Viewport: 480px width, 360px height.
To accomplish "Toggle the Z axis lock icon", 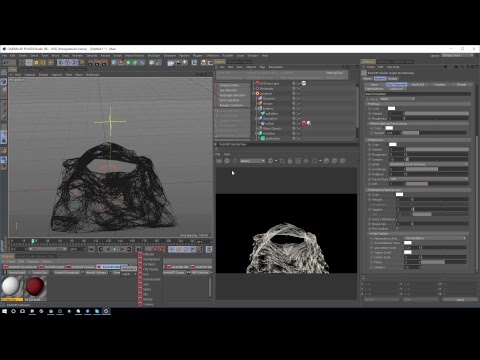I will point(75,62).
